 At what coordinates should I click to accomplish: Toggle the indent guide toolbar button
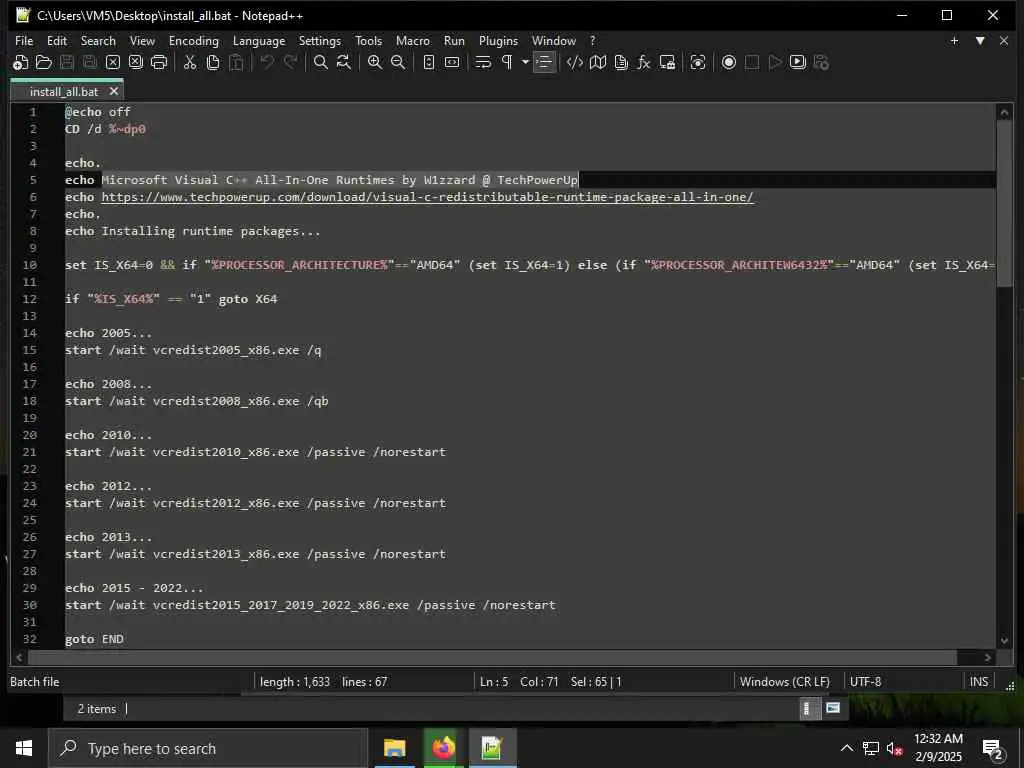(544, 63)
